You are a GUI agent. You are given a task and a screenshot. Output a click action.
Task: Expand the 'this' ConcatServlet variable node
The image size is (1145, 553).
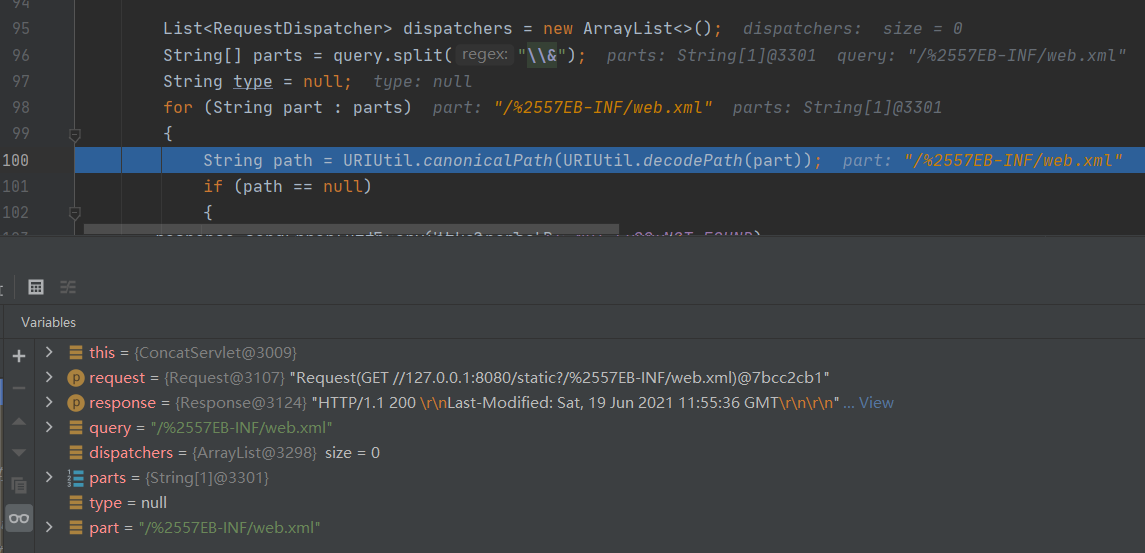(x=49, y=353)
